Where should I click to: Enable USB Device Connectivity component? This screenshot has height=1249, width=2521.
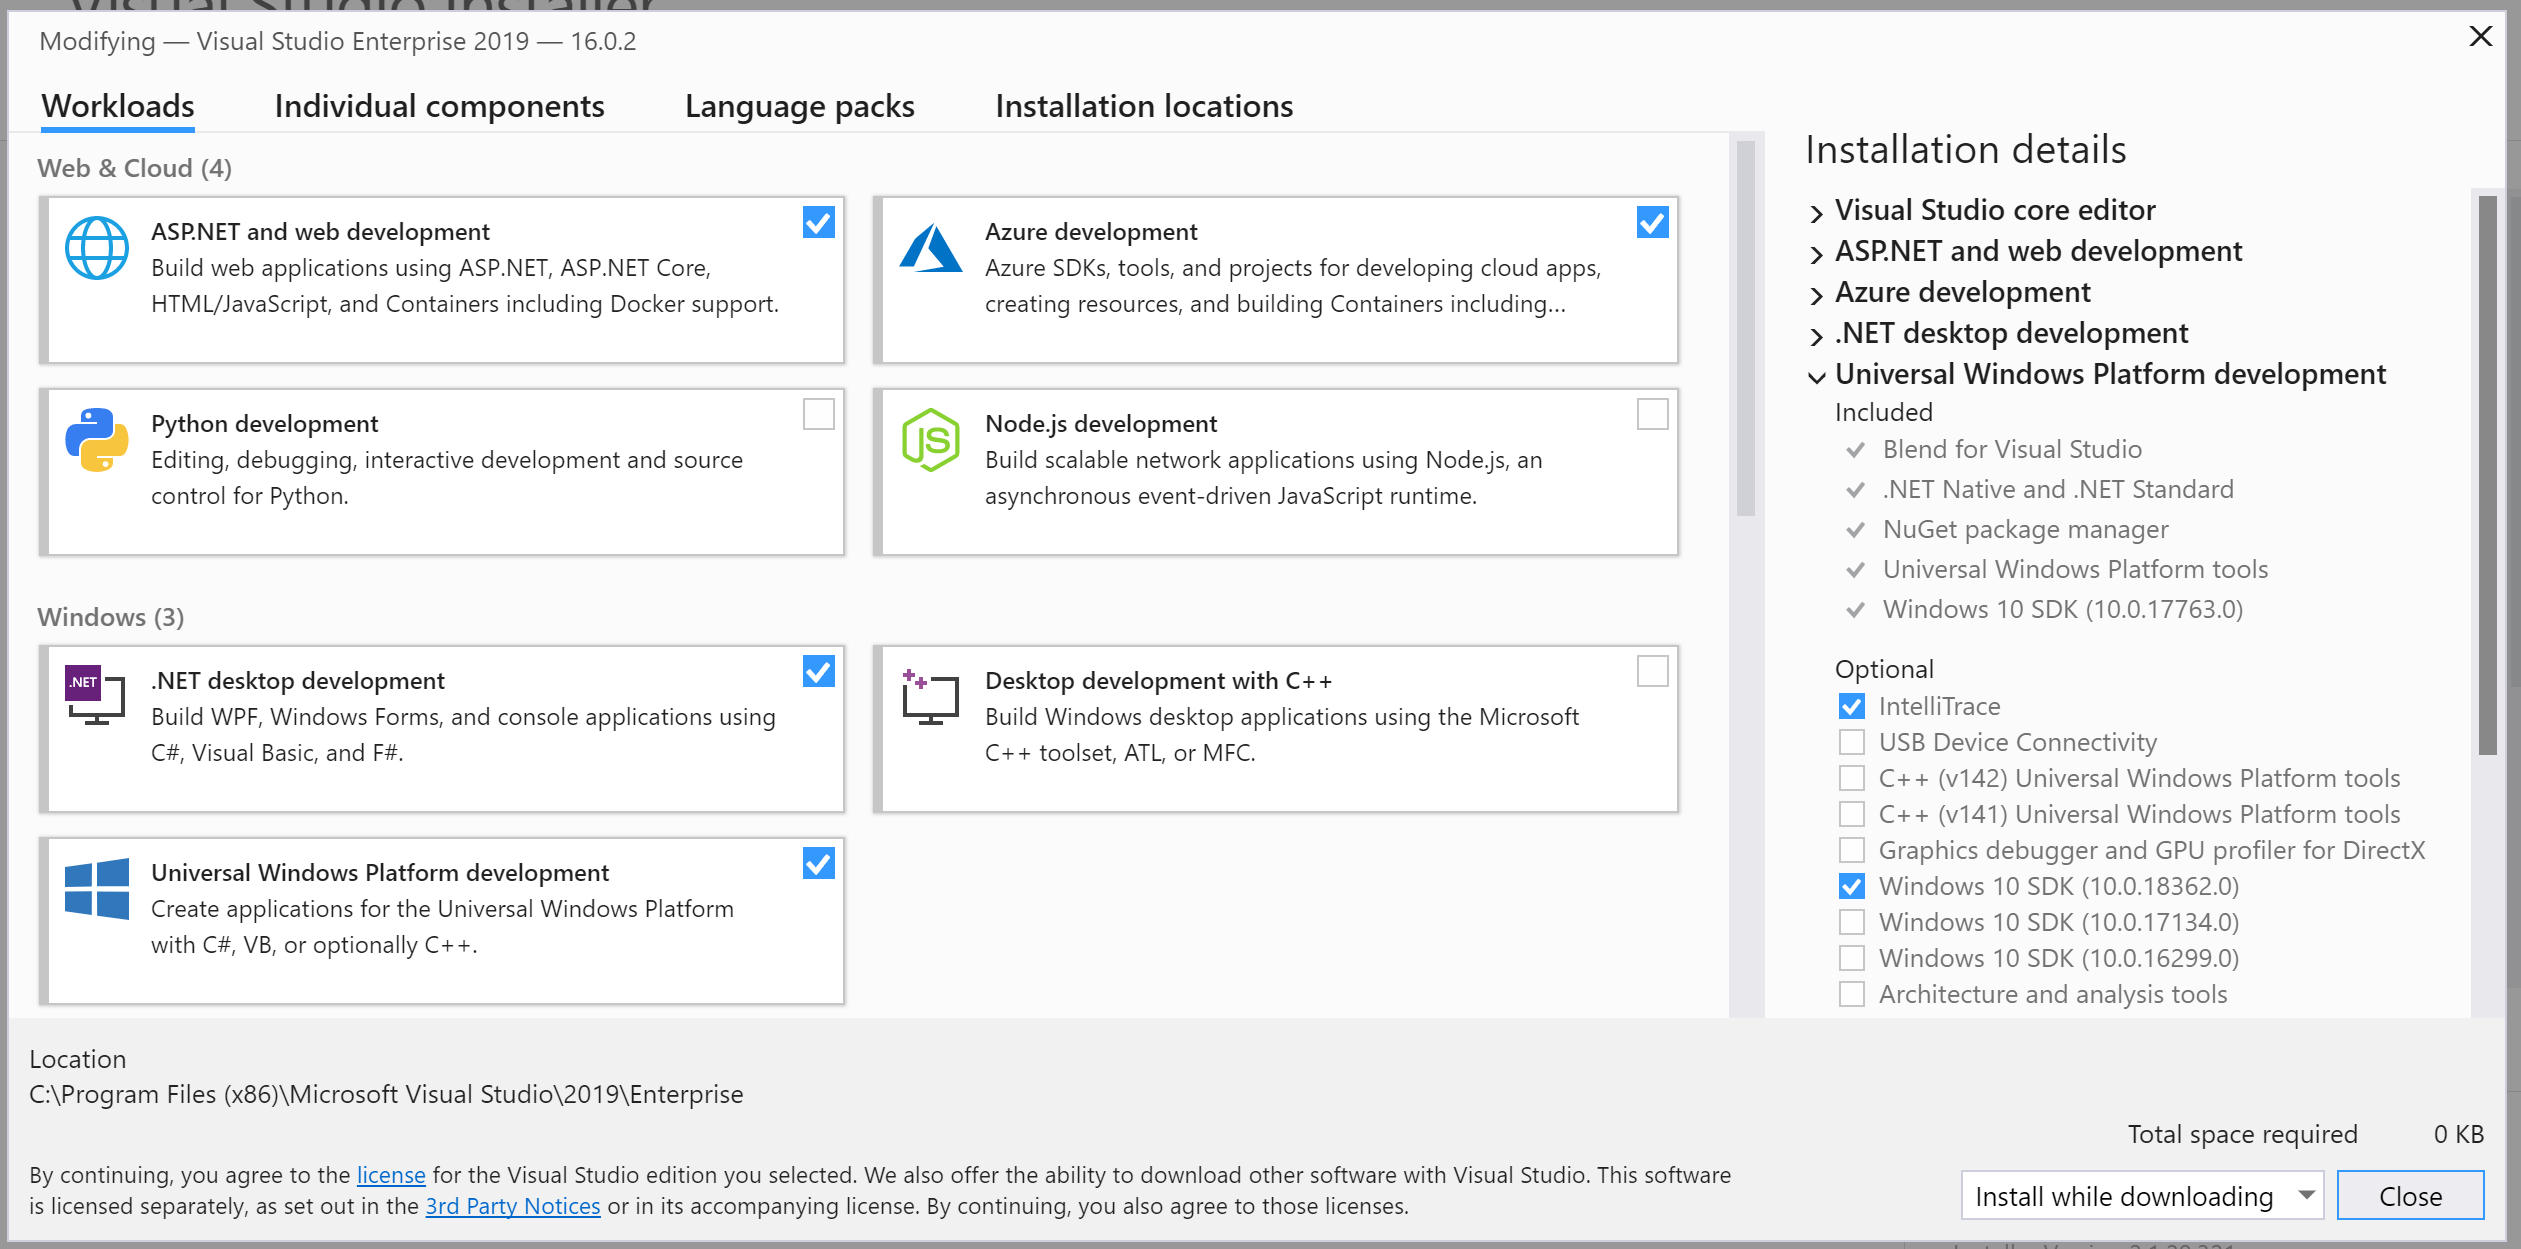click(x=1851, y=742)
